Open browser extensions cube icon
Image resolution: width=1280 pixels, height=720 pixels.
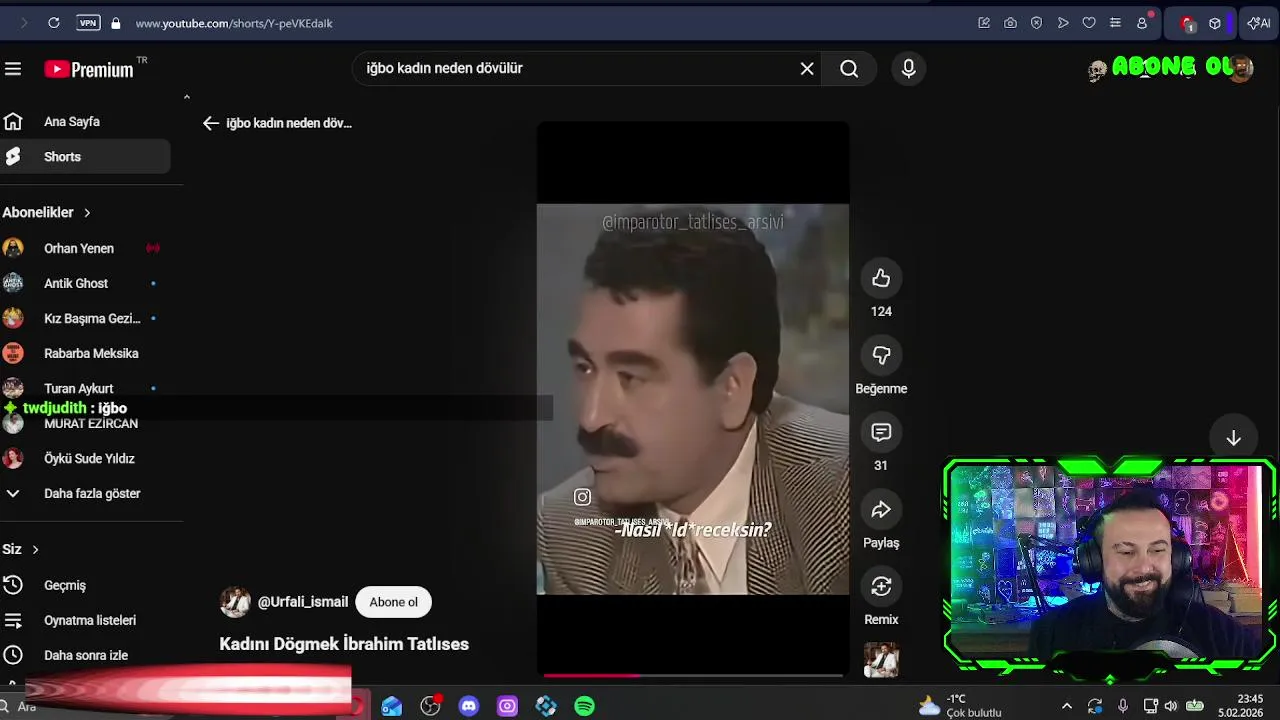(1214, 23)
